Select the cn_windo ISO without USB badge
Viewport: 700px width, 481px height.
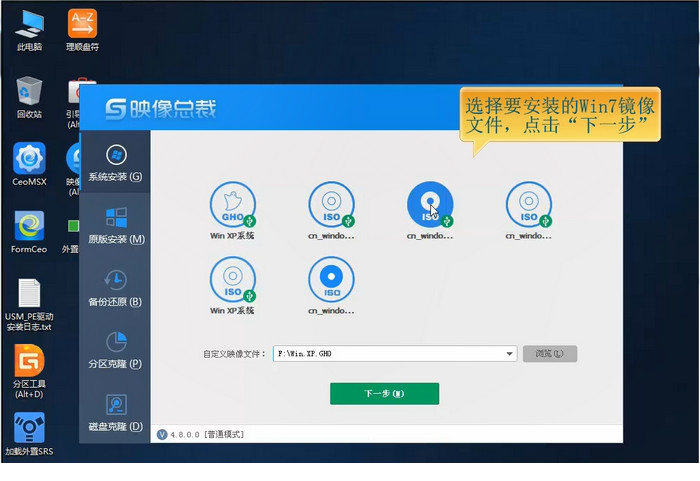[331, 285]
